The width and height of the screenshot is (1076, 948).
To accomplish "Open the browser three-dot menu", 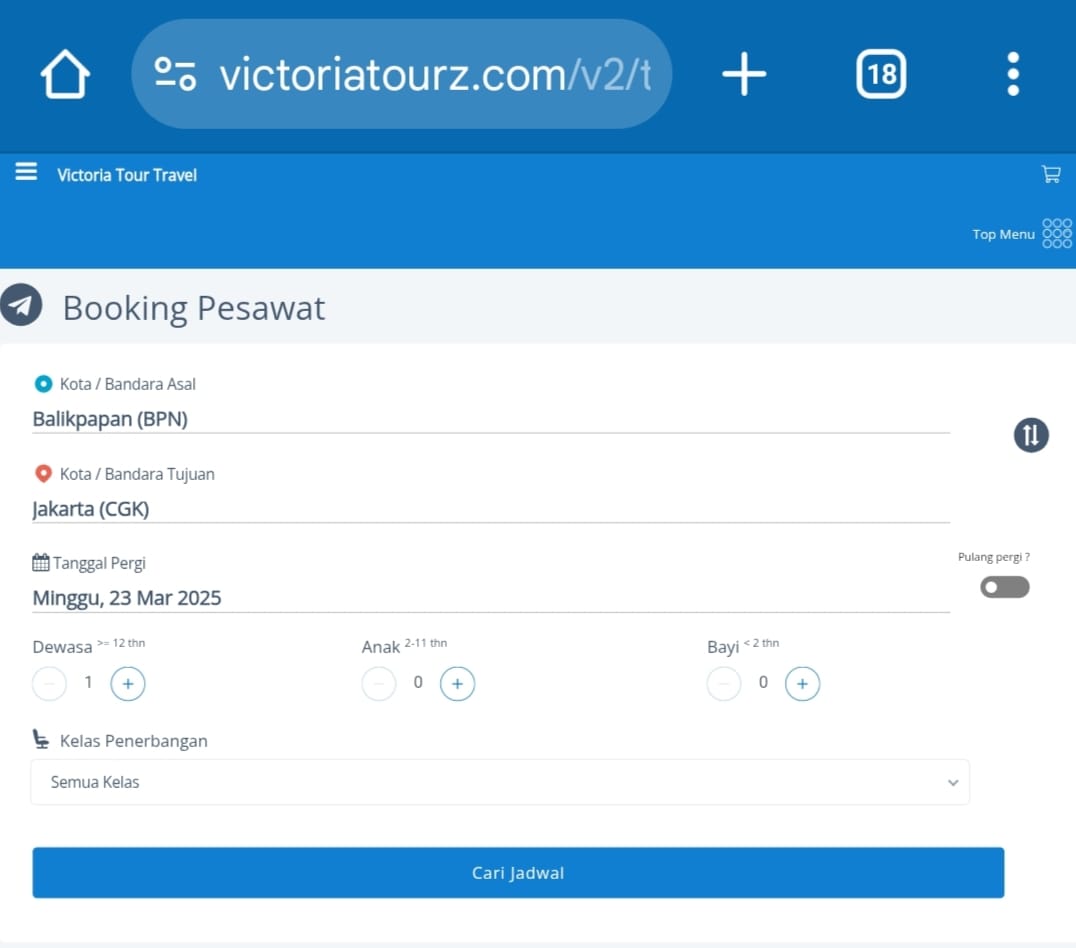I will coord(1013,73).
